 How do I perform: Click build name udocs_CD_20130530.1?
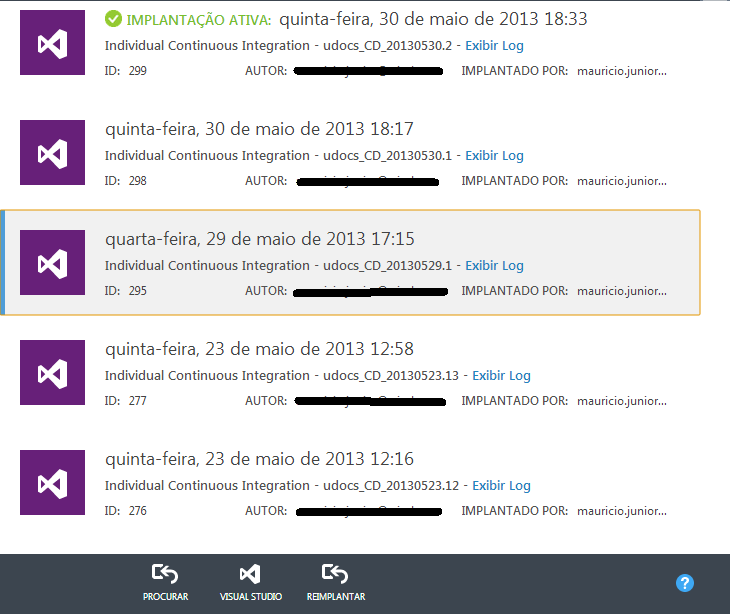(387, 155)
